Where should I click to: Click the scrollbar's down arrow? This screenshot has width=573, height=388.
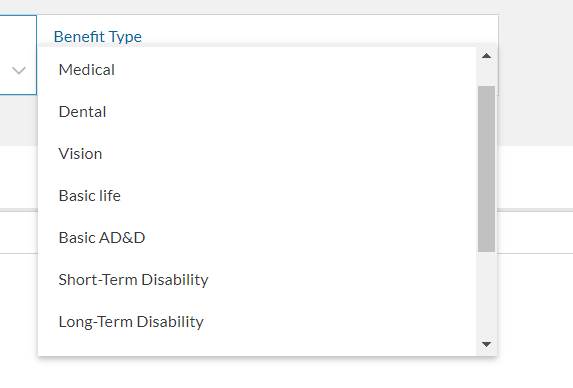486,344
